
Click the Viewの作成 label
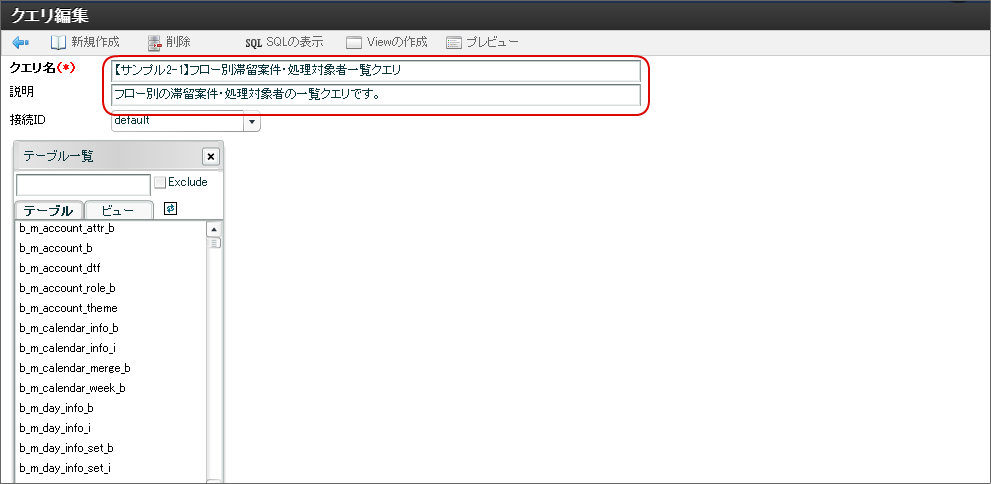tap(397, 42)
